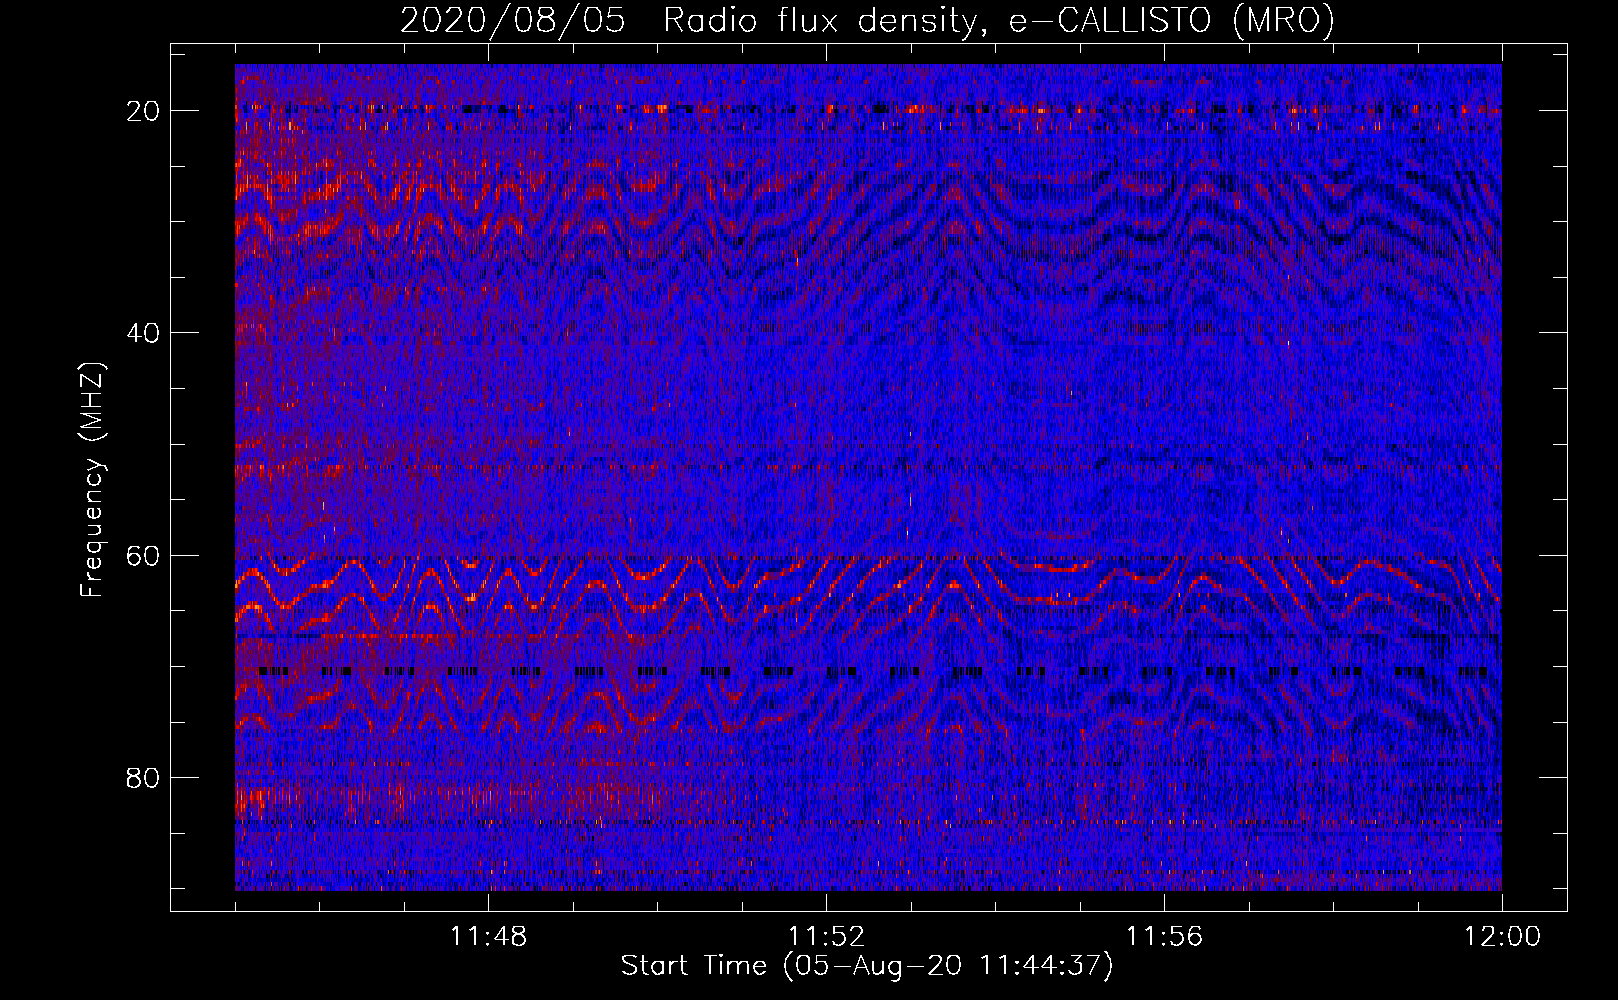Click the 11:56 time tick label

coord(1164,937)
